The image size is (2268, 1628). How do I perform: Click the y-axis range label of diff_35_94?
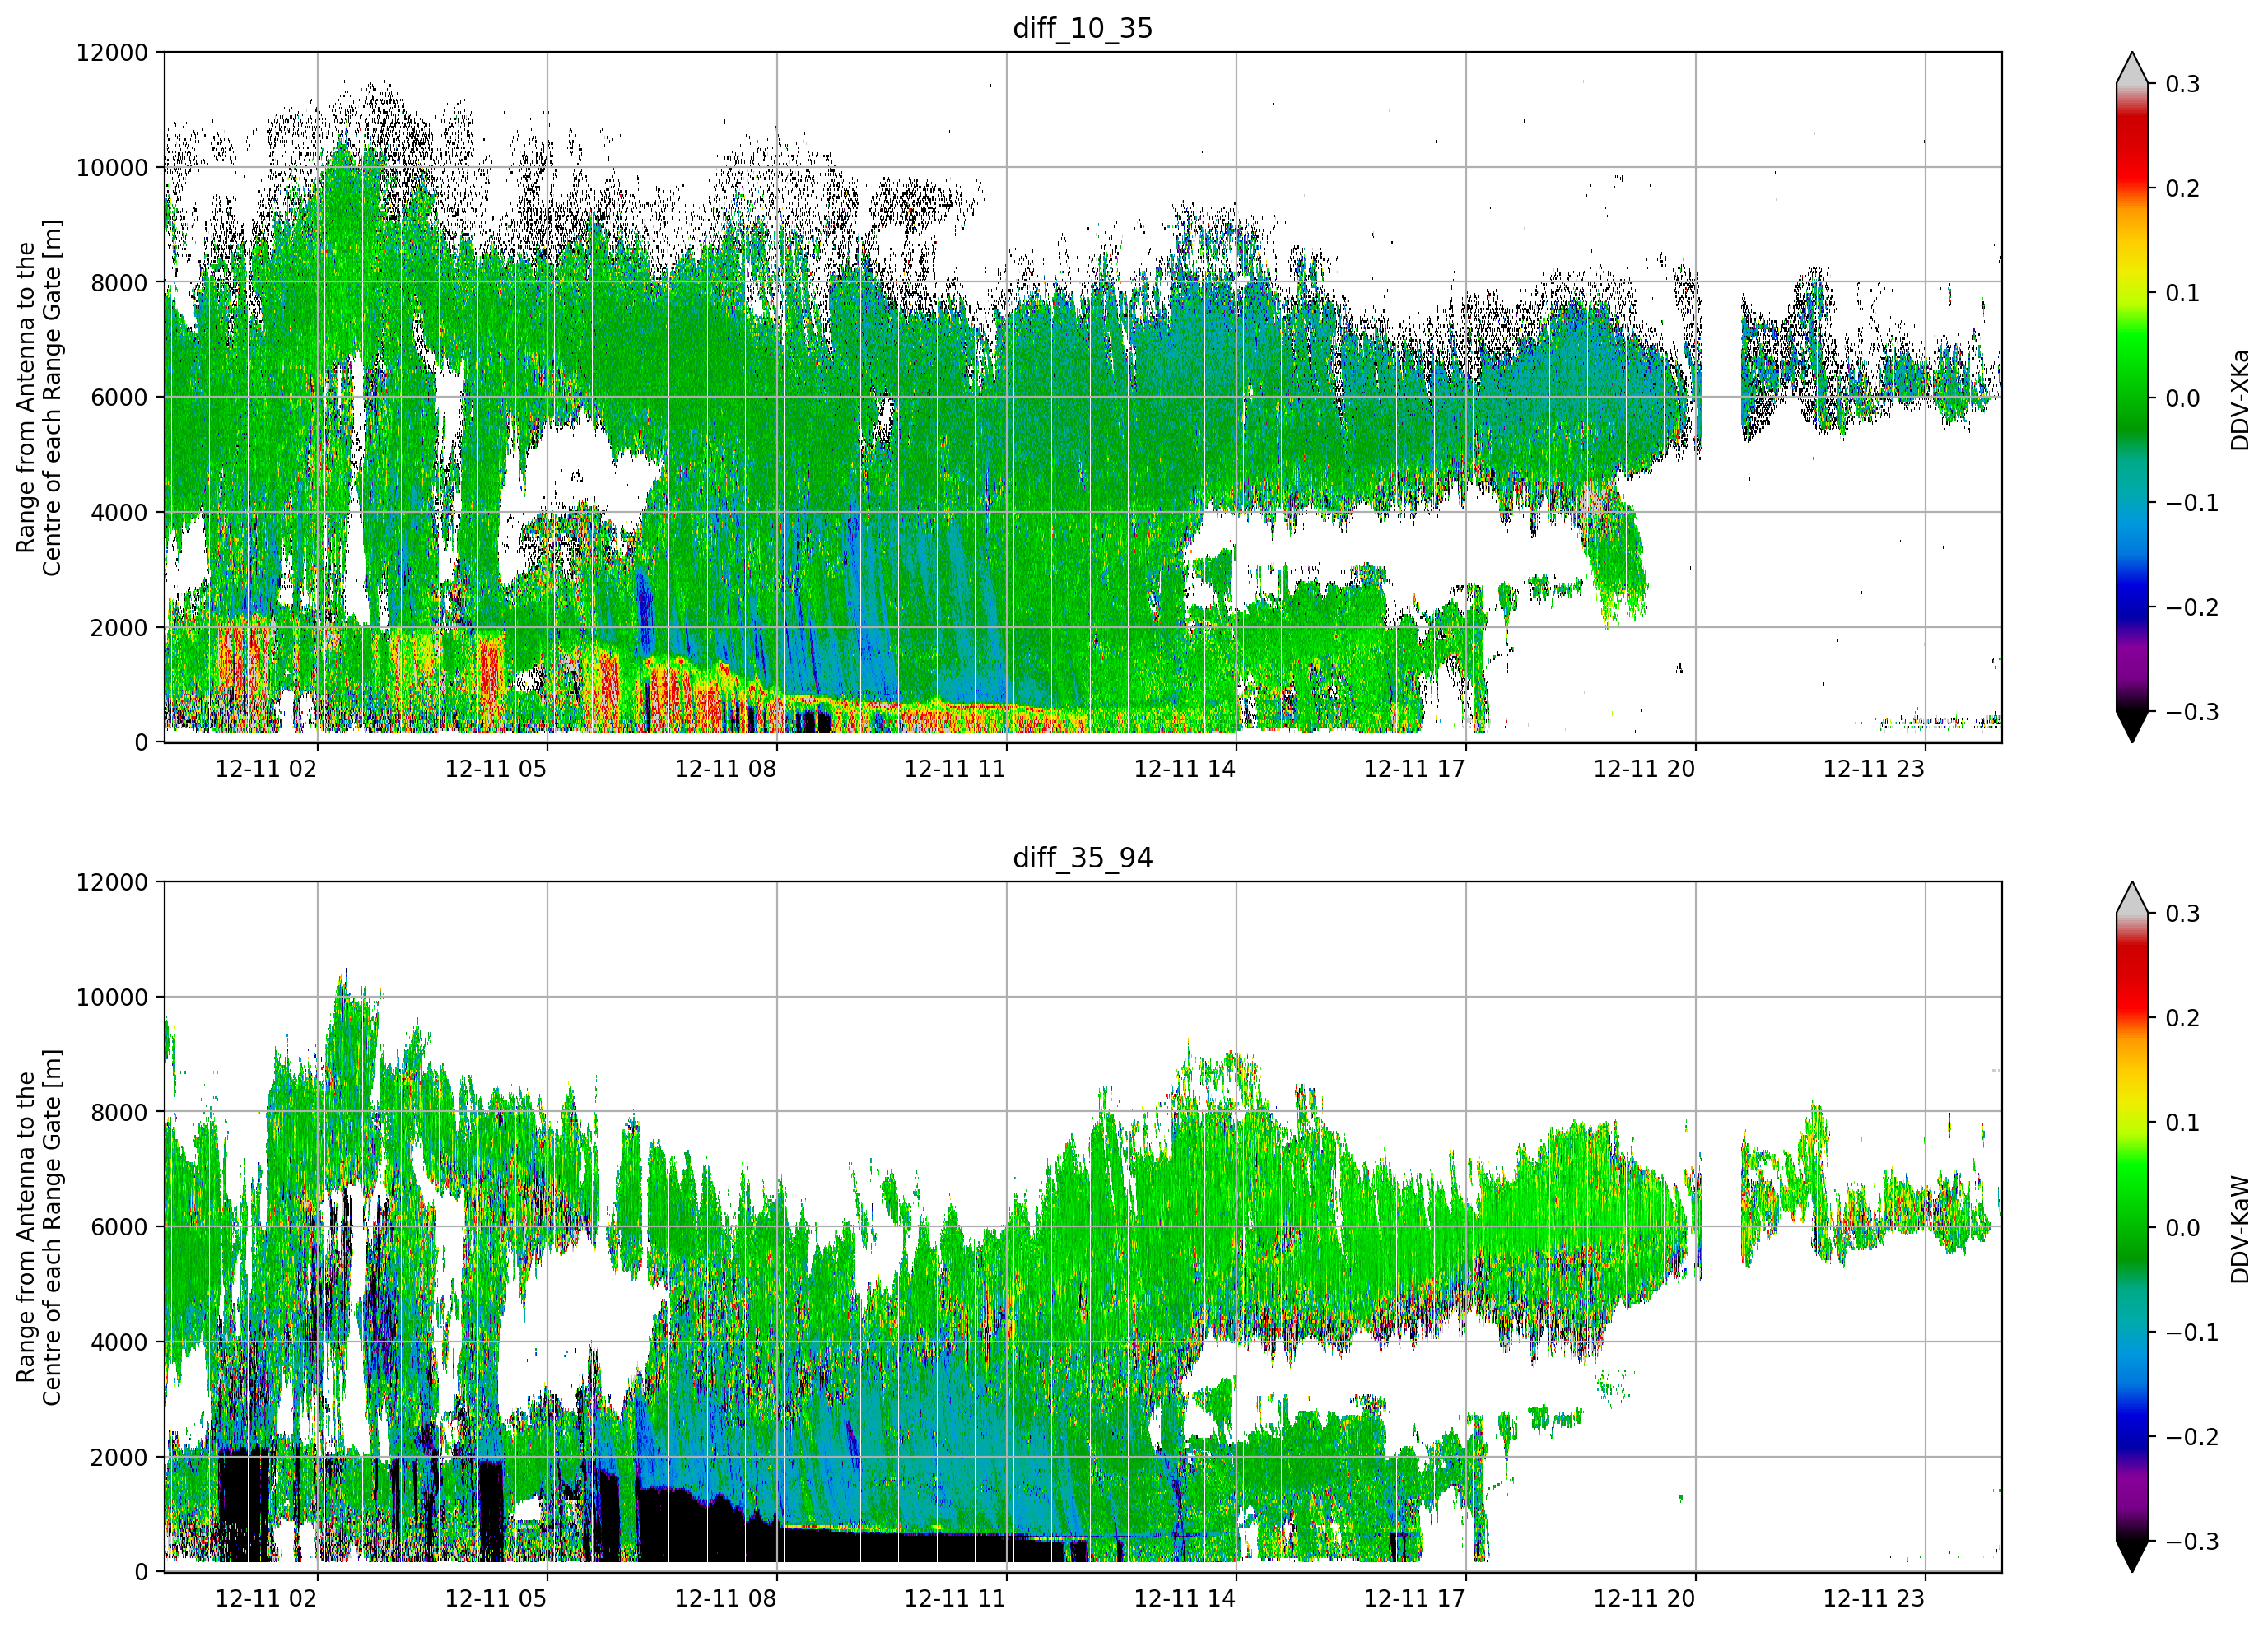coord(39,1227)
